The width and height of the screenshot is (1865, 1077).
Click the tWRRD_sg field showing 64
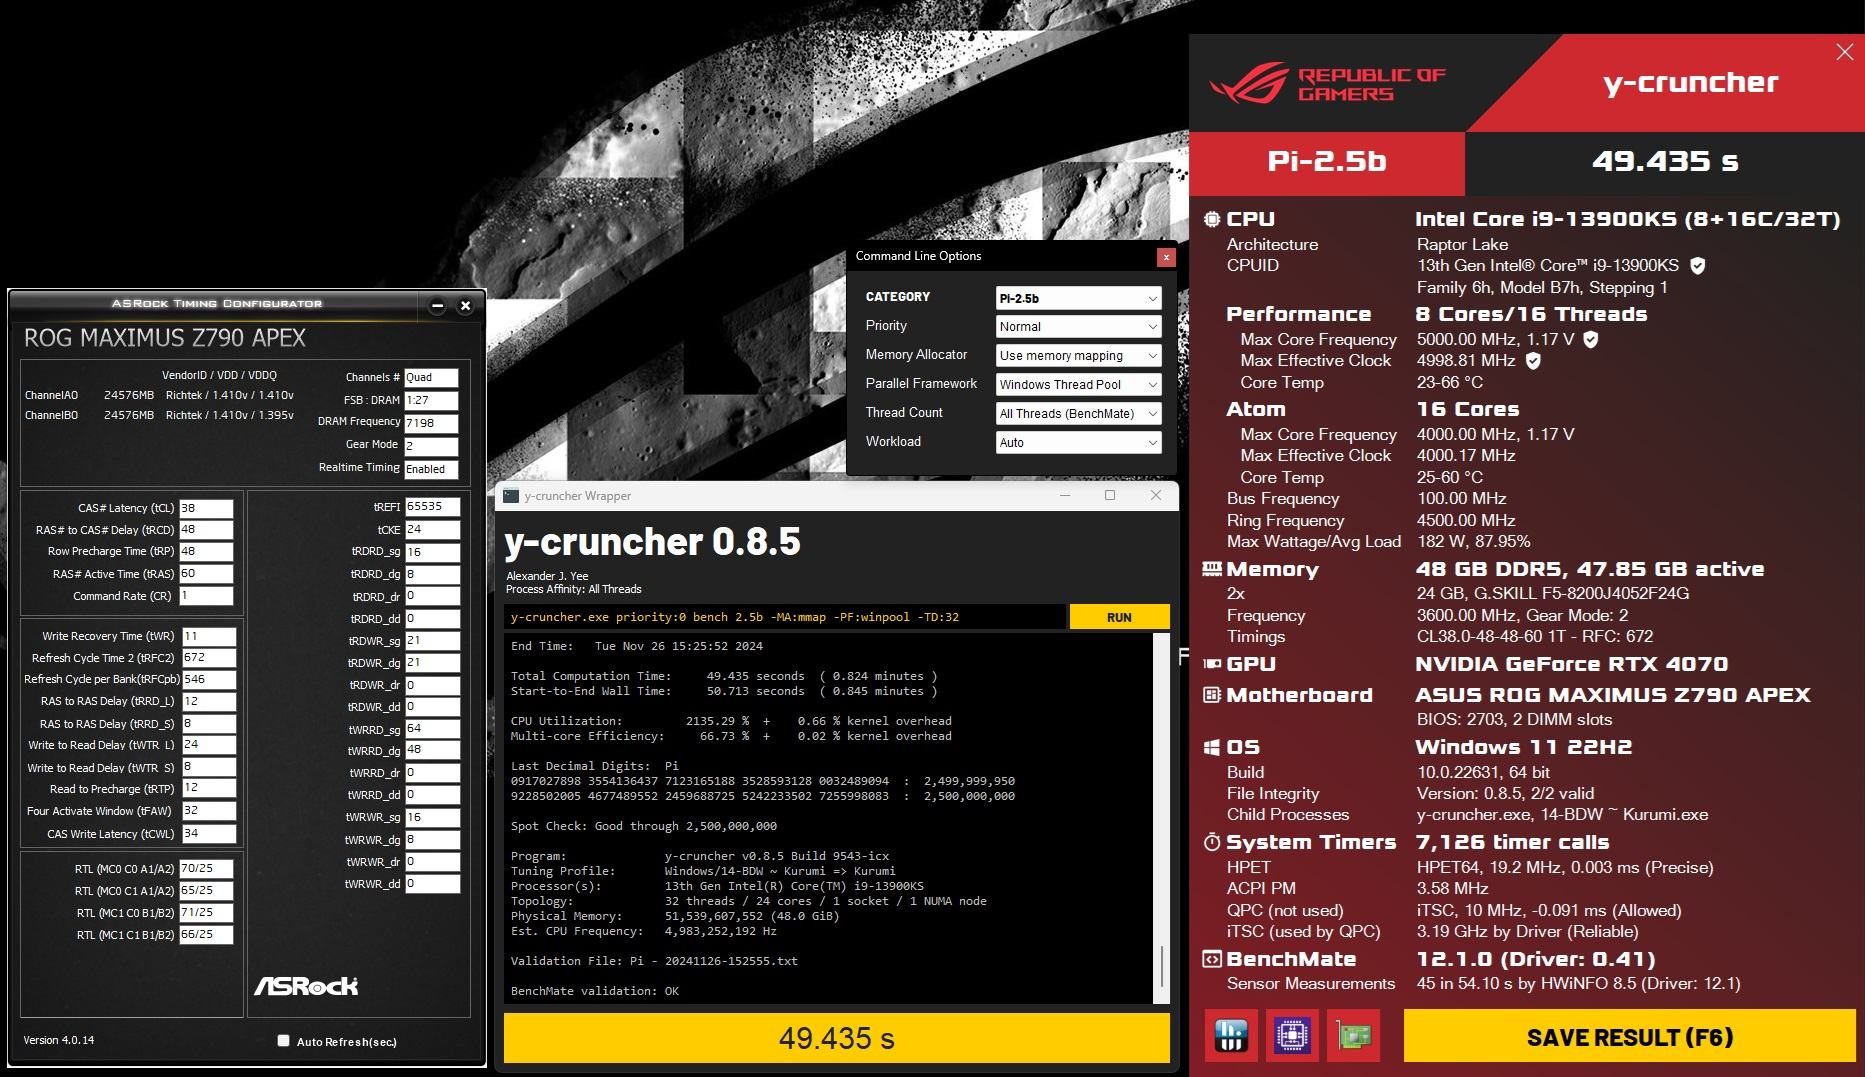432,729
